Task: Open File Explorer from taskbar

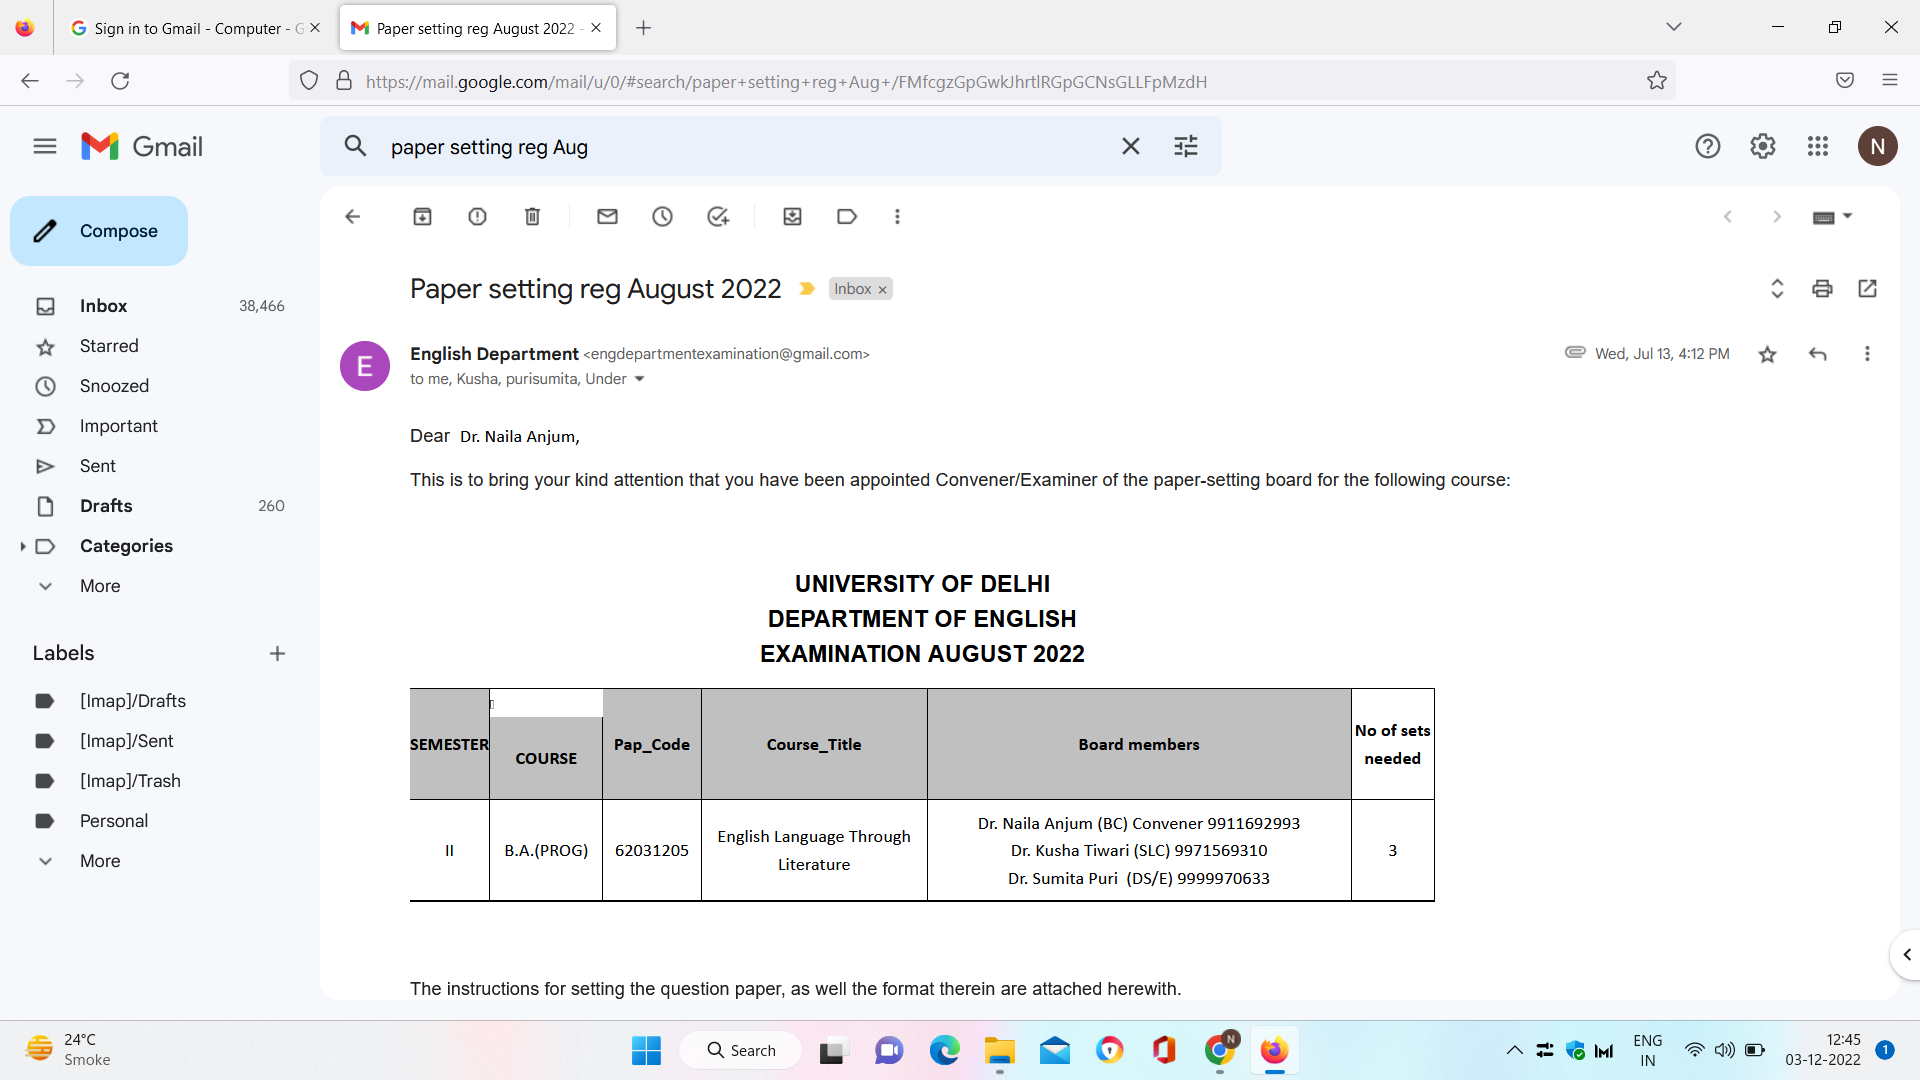Action: tap(999, 1050)
